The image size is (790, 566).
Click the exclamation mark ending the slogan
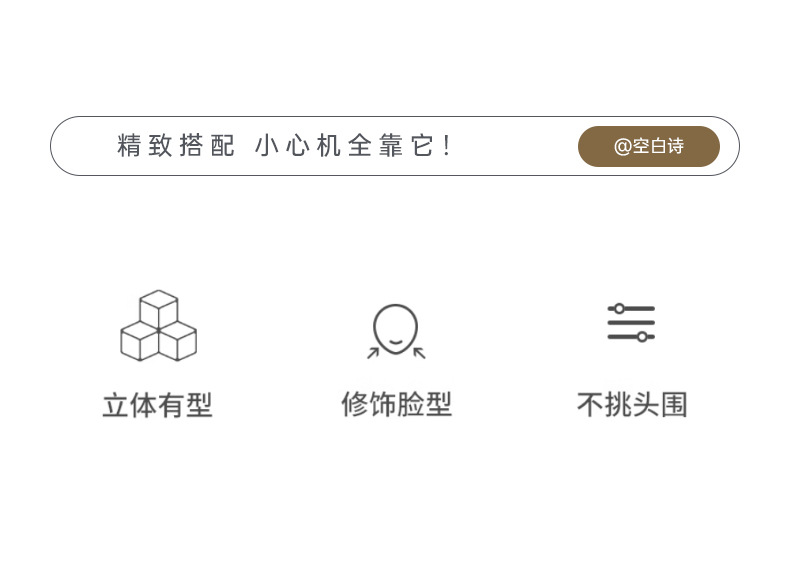tap(447, 146)
